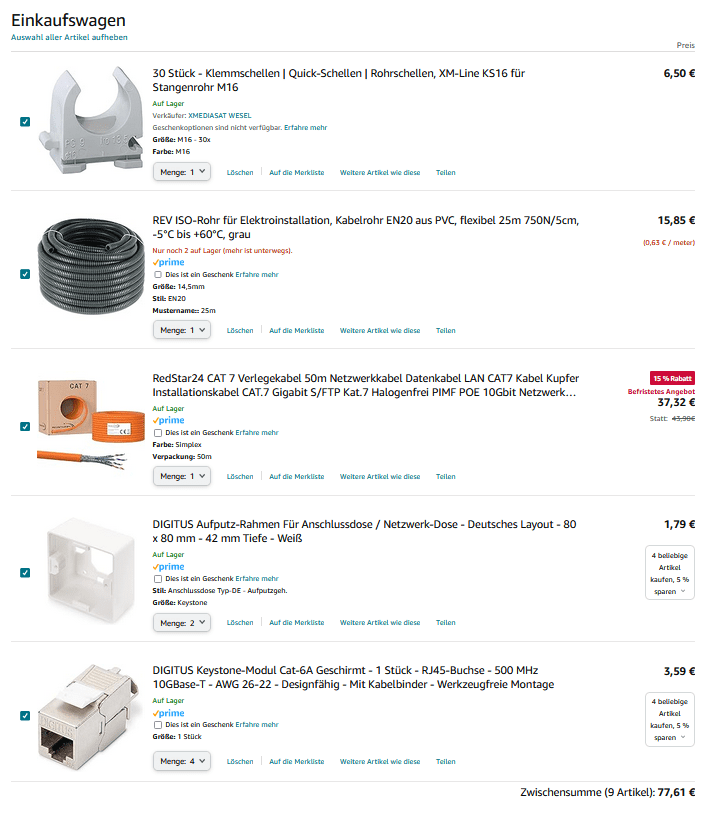The width and height of the screenshot is (707, 817).
Task: Open the RedStar24 CAT 7 Verlegekabel title
Action: [365, 385]
